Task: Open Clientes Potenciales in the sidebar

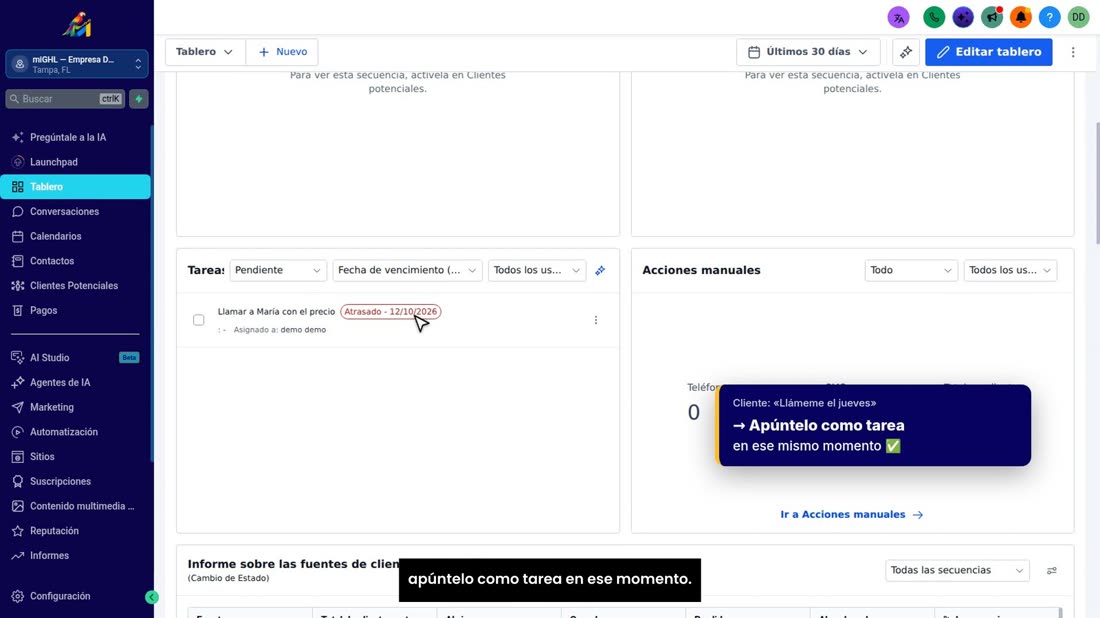Action: pyautogui.click(x=75, y=286)
